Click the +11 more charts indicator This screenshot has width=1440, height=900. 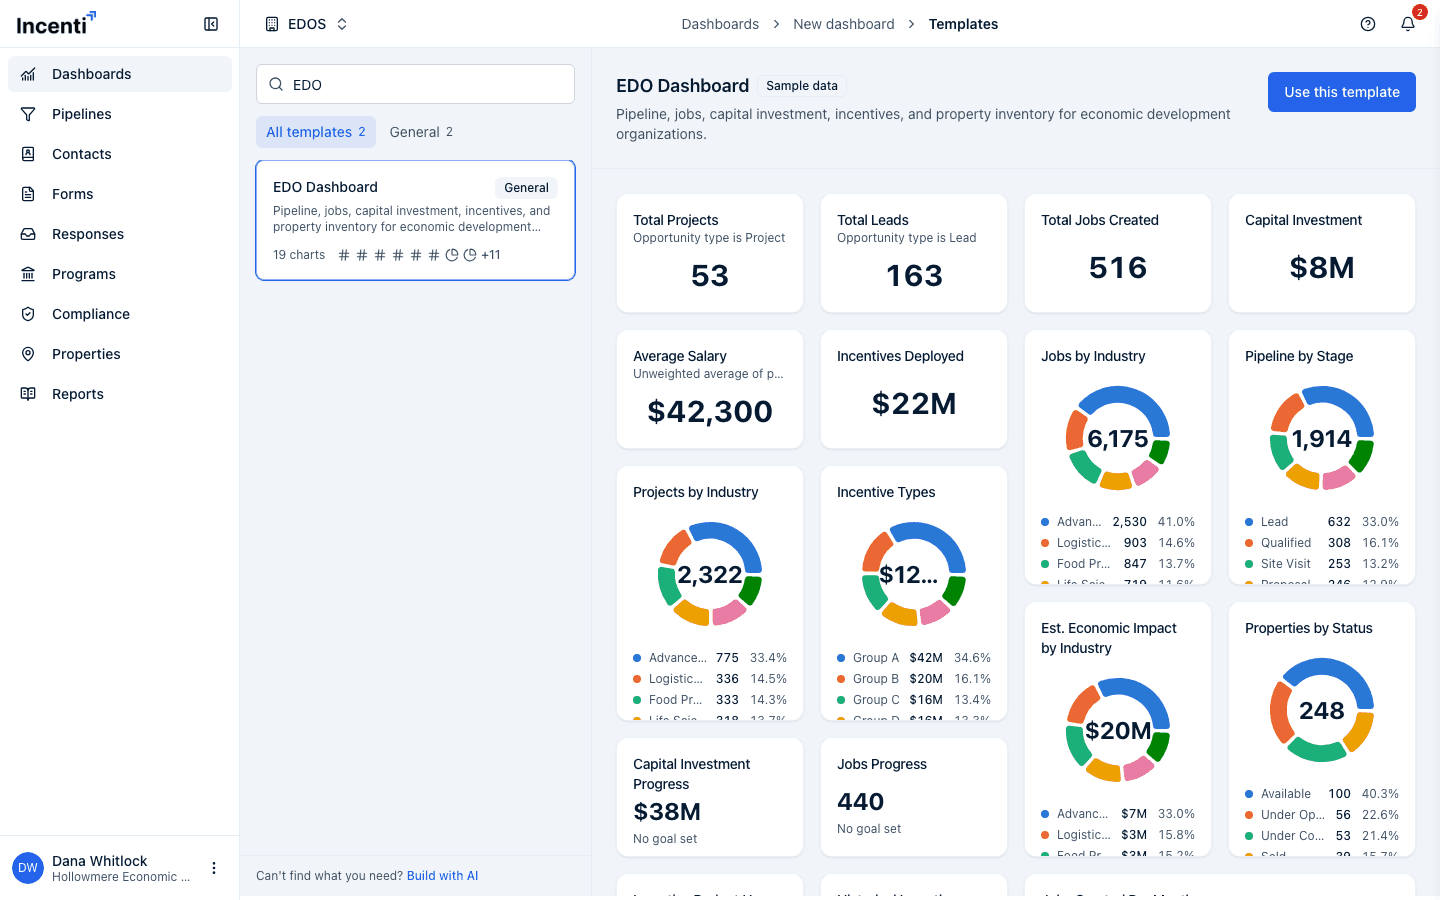click(491, 255)
